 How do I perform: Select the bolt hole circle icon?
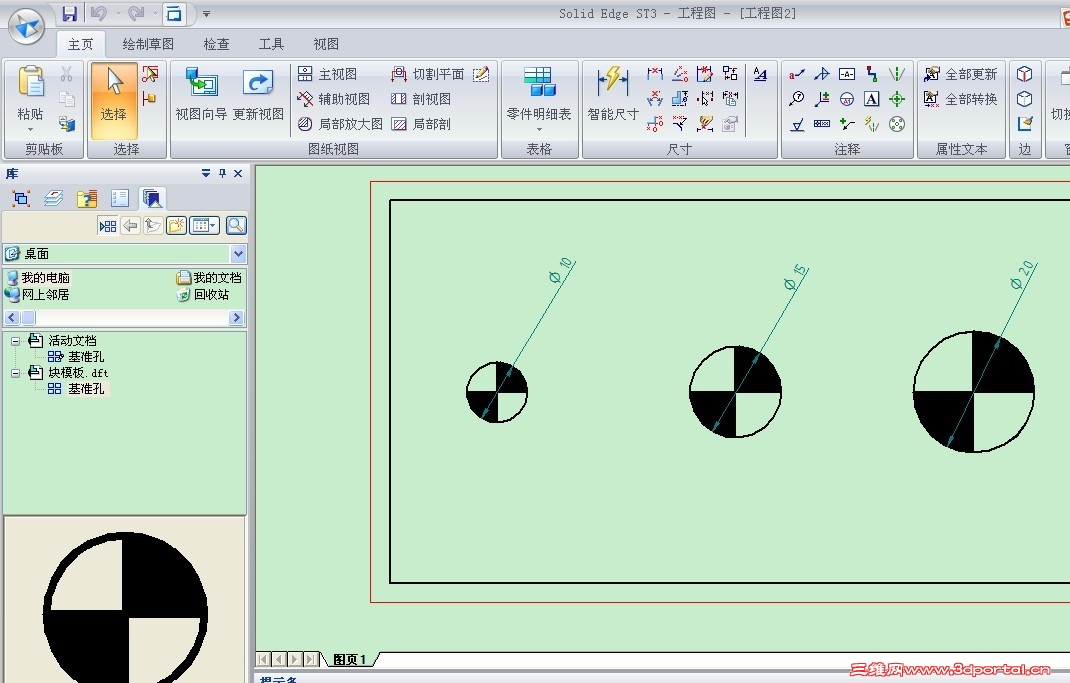[897, 124]
